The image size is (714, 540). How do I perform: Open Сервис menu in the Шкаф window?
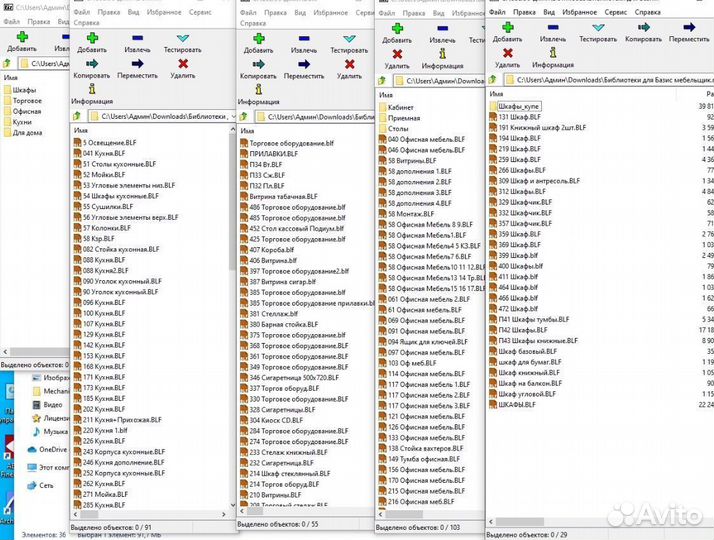622,10
